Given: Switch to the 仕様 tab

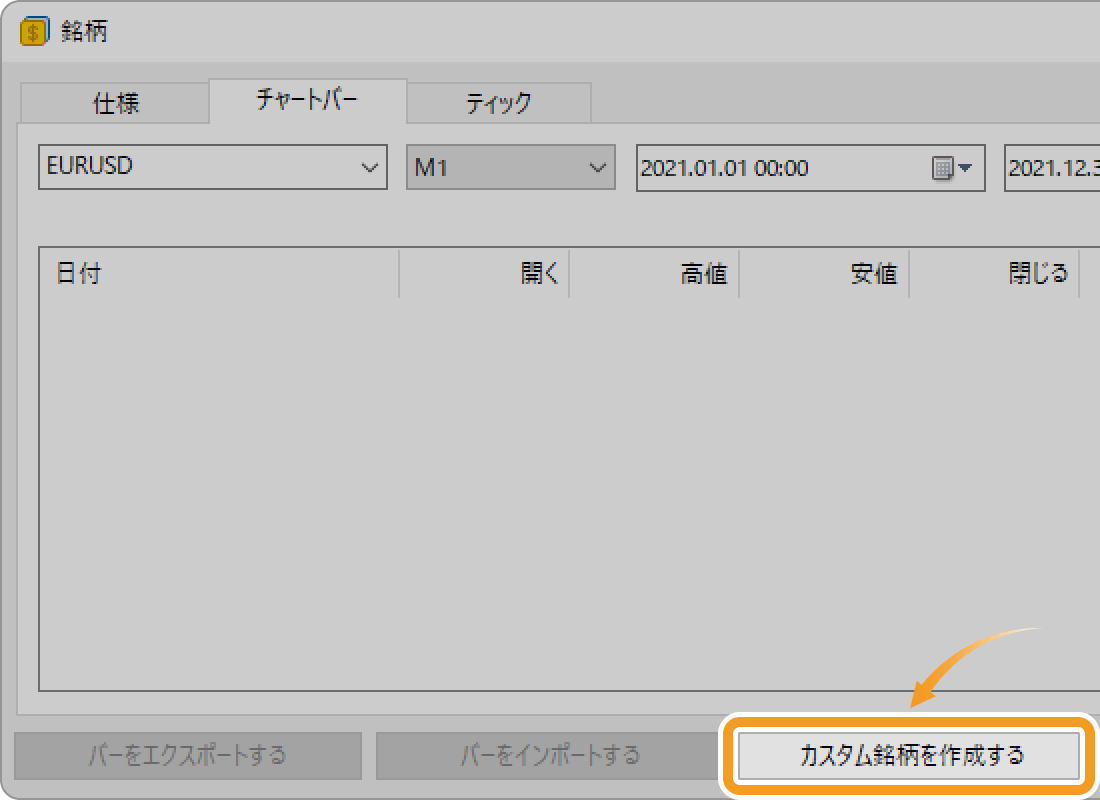Looking at the screenshot, I should pyautogui.click(x=116, y=103).
